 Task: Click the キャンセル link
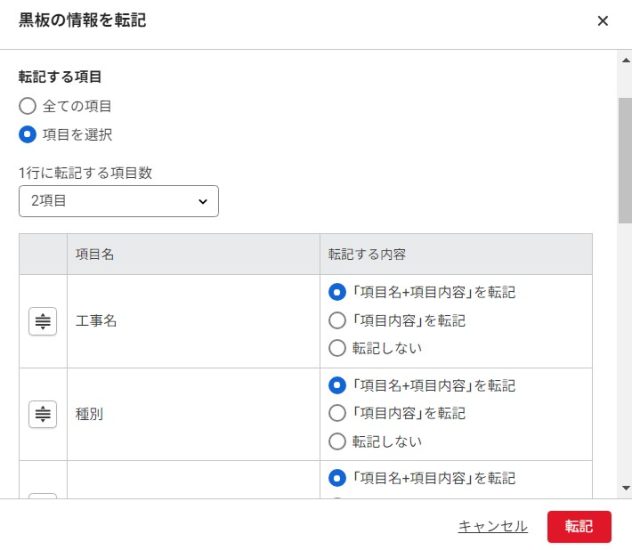click(x=493, y=526)
